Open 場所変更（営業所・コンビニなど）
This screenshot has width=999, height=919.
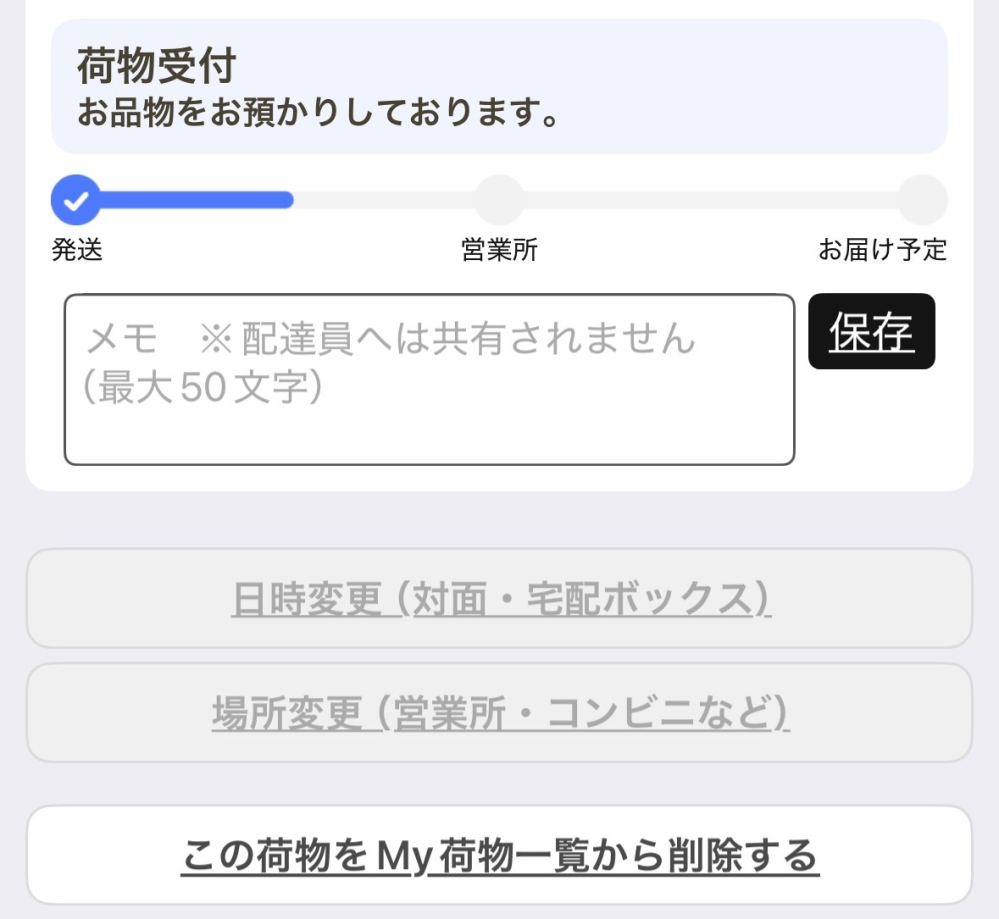coord(499,712)
